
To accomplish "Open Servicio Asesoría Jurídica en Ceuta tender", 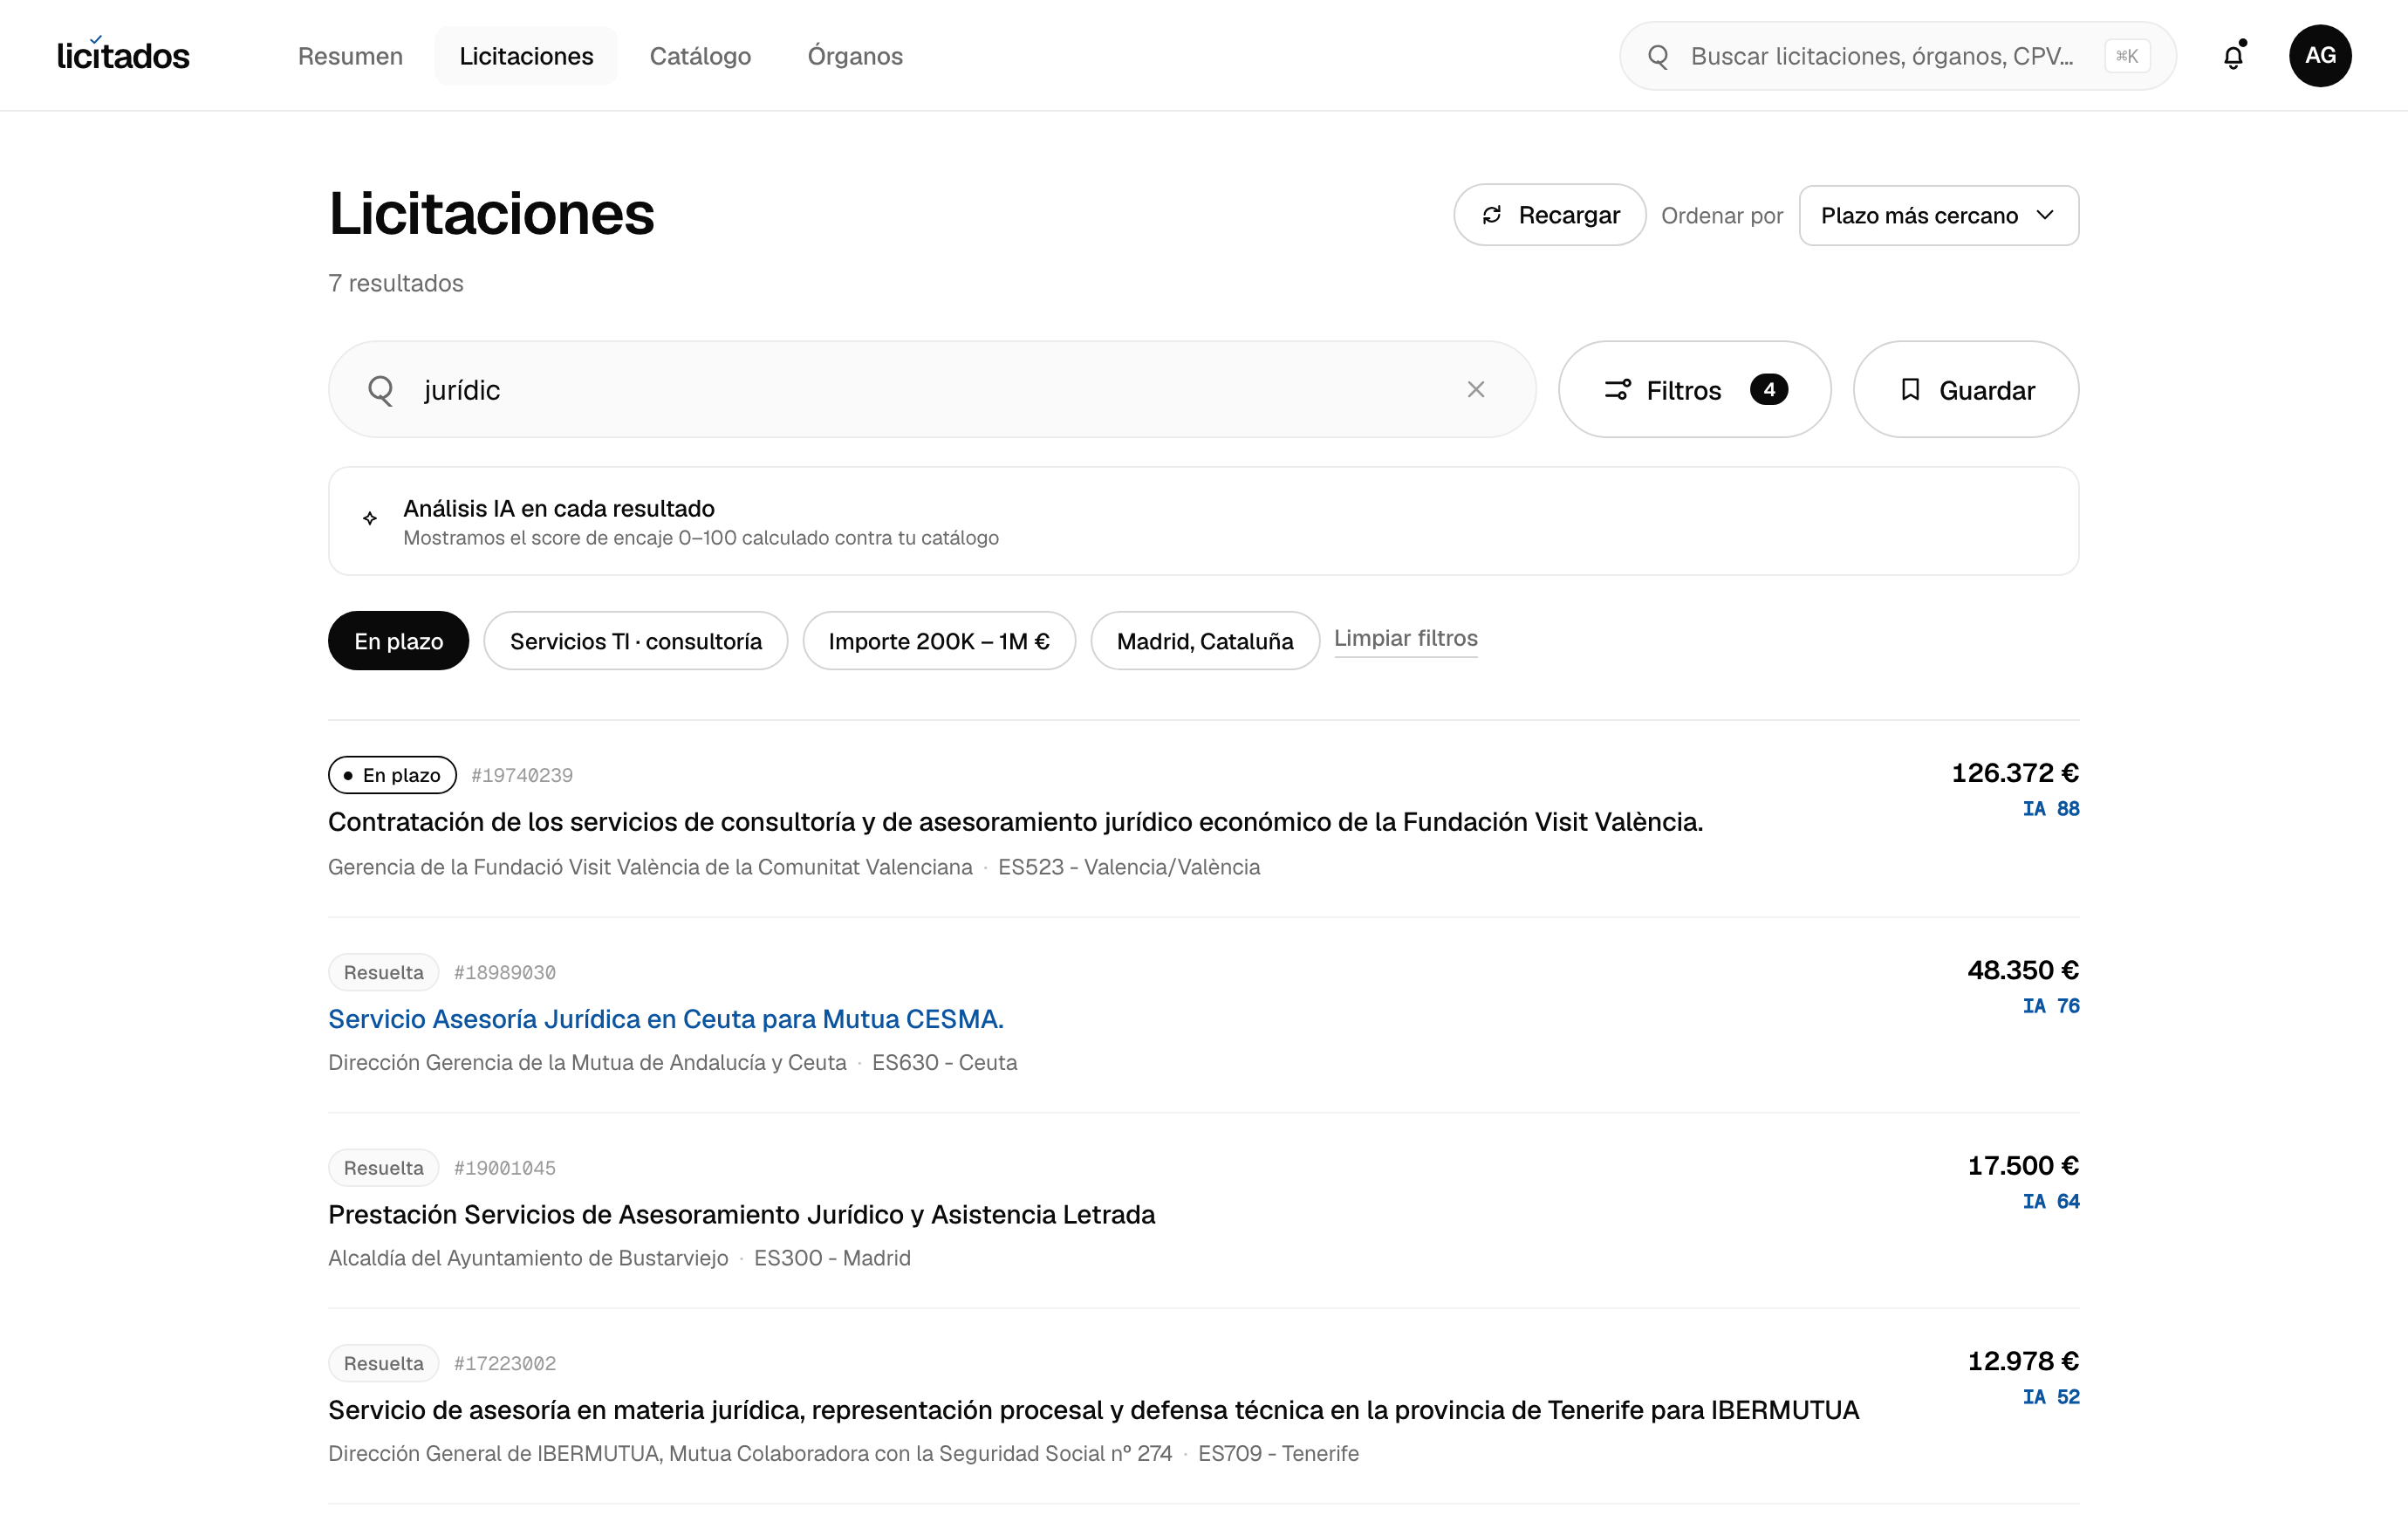I will (665, 1019).
